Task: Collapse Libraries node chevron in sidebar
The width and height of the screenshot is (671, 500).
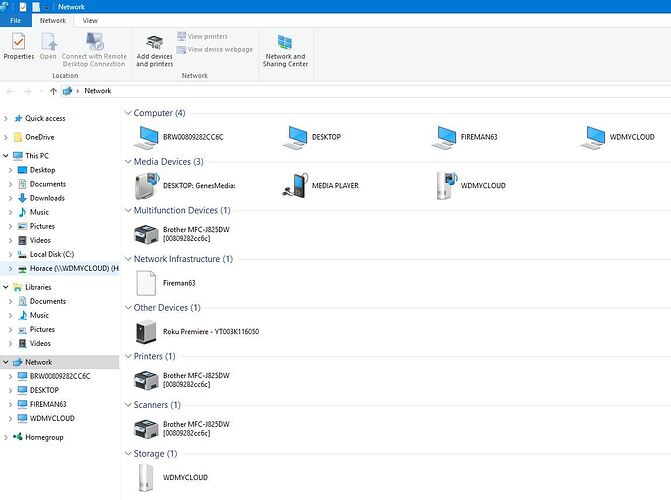Action: 6,287
